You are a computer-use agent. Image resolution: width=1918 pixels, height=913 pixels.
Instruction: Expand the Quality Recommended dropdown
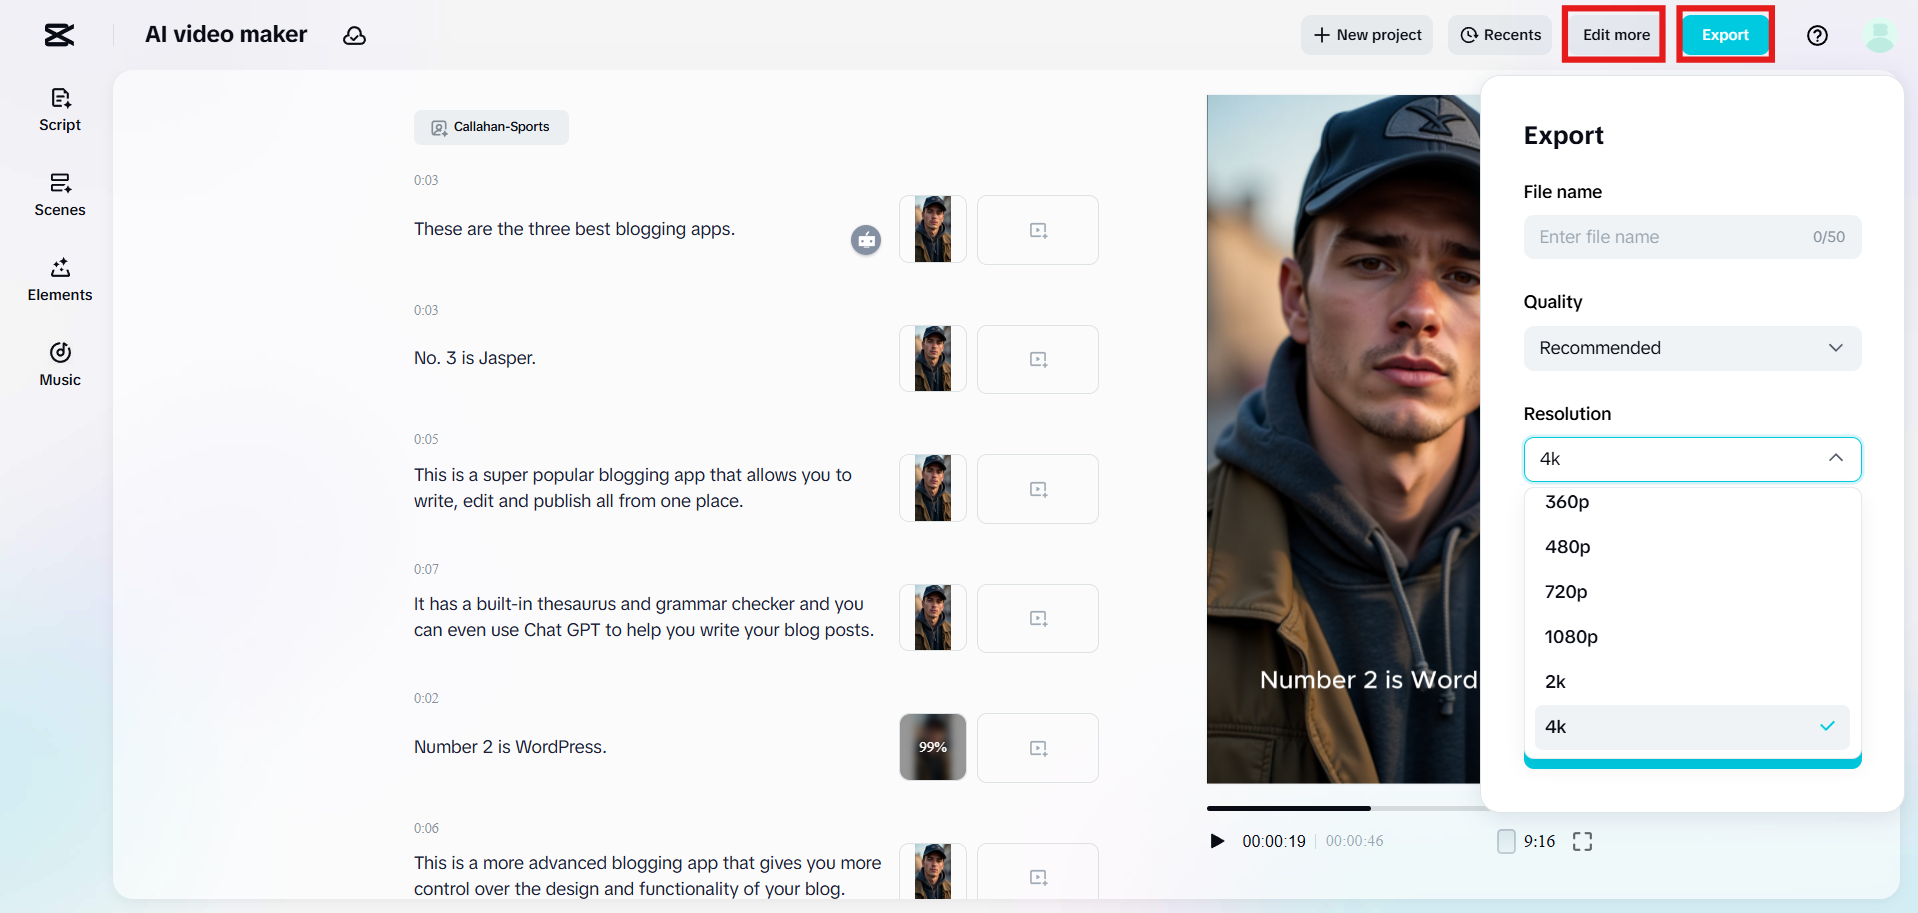tap(1692, 348)
